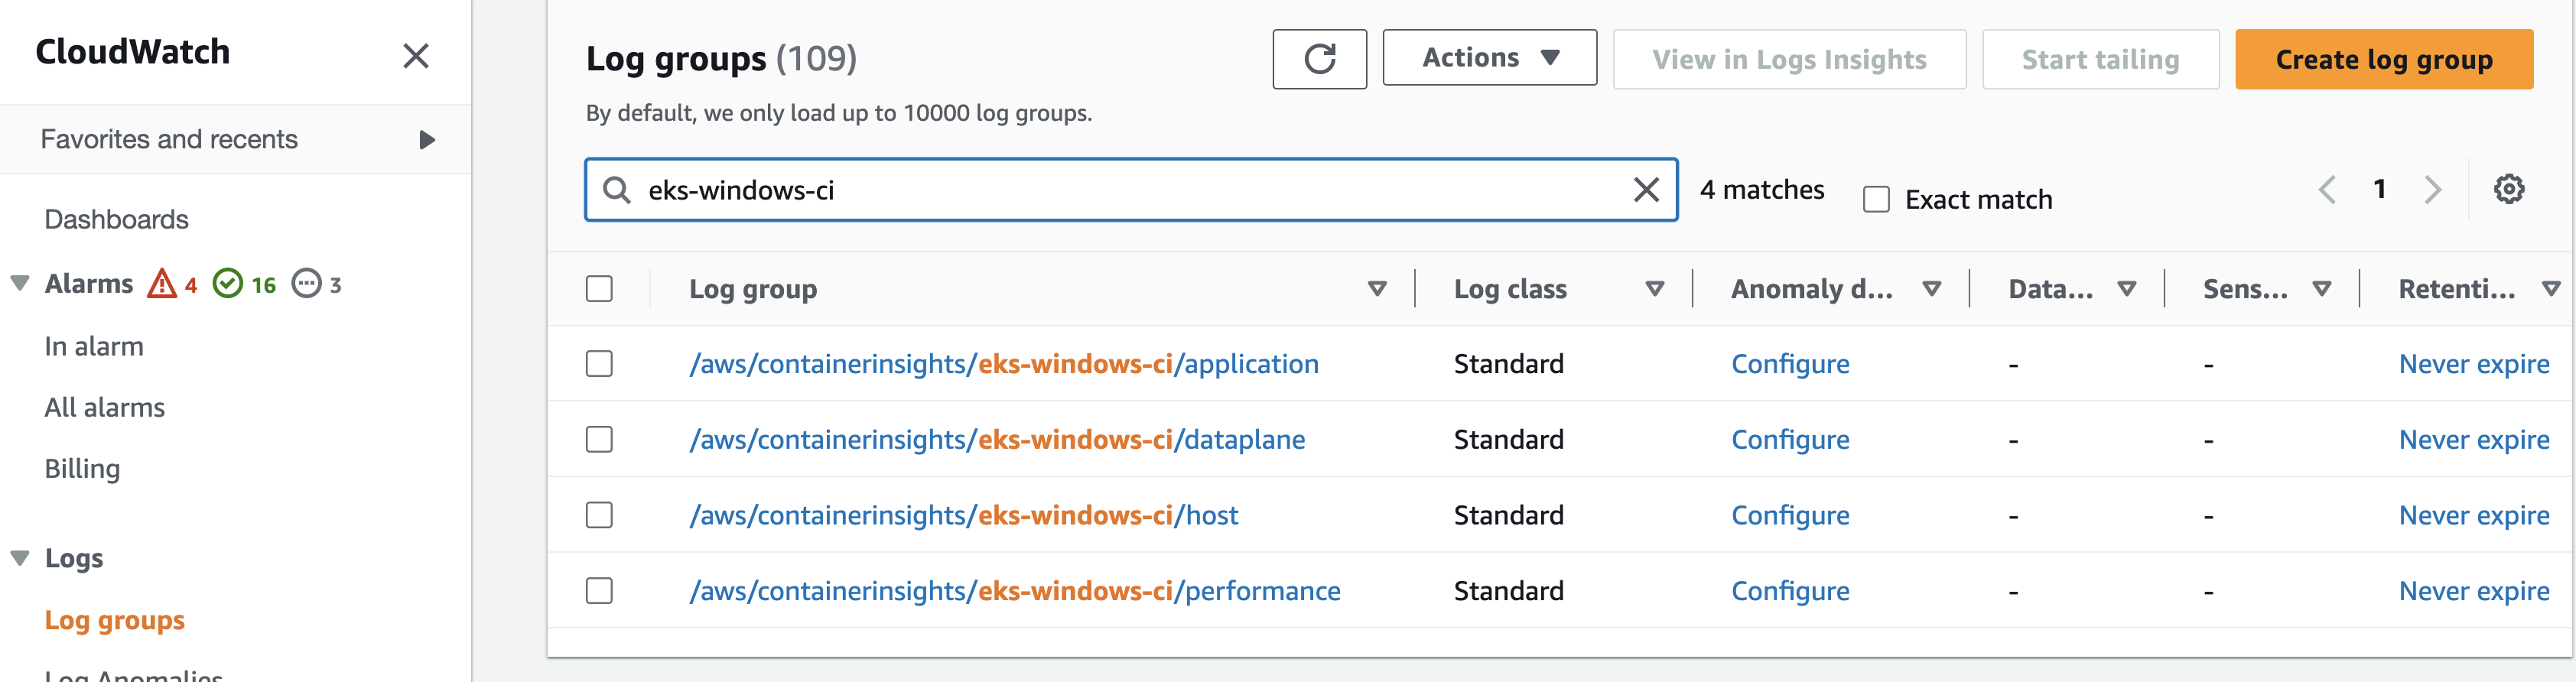This screenshot has width=2576, height=682.
Task: Focus the log group search field
Action: click(x=1131, y=190)
